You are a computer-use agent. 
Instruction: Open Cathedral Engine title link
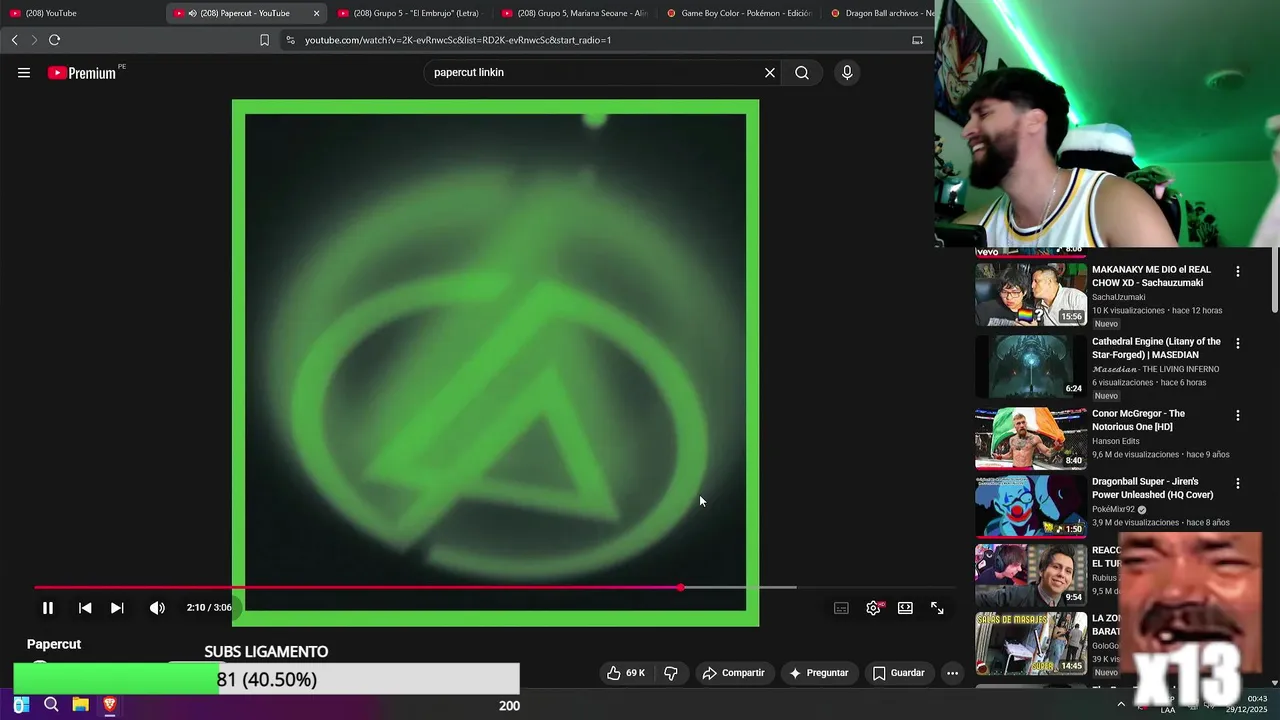[x=1156, y=348]
